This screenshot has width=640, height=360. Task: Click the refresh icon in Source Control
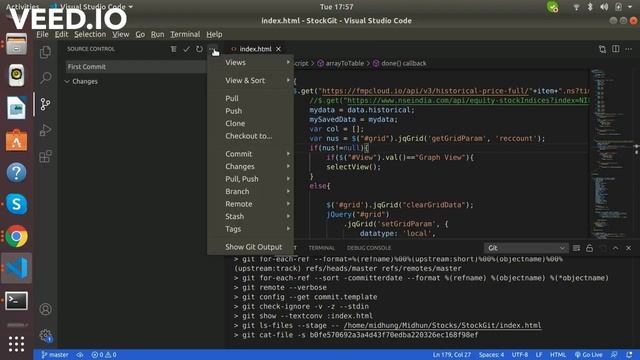[199, 49]
